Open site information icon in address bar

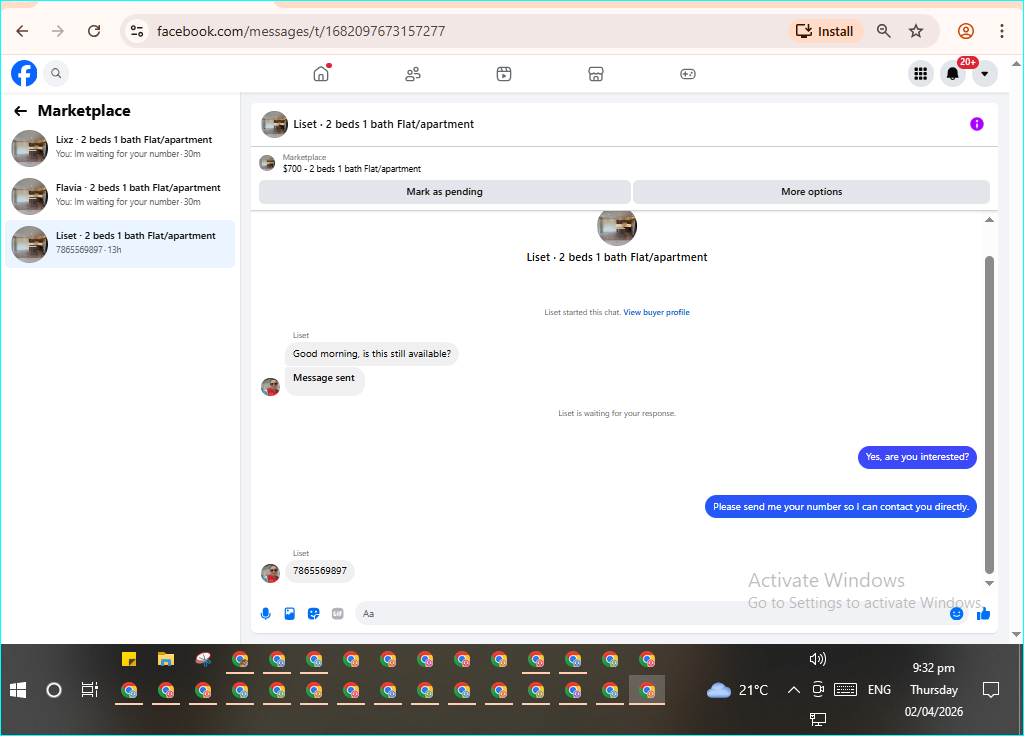[137, 31]
